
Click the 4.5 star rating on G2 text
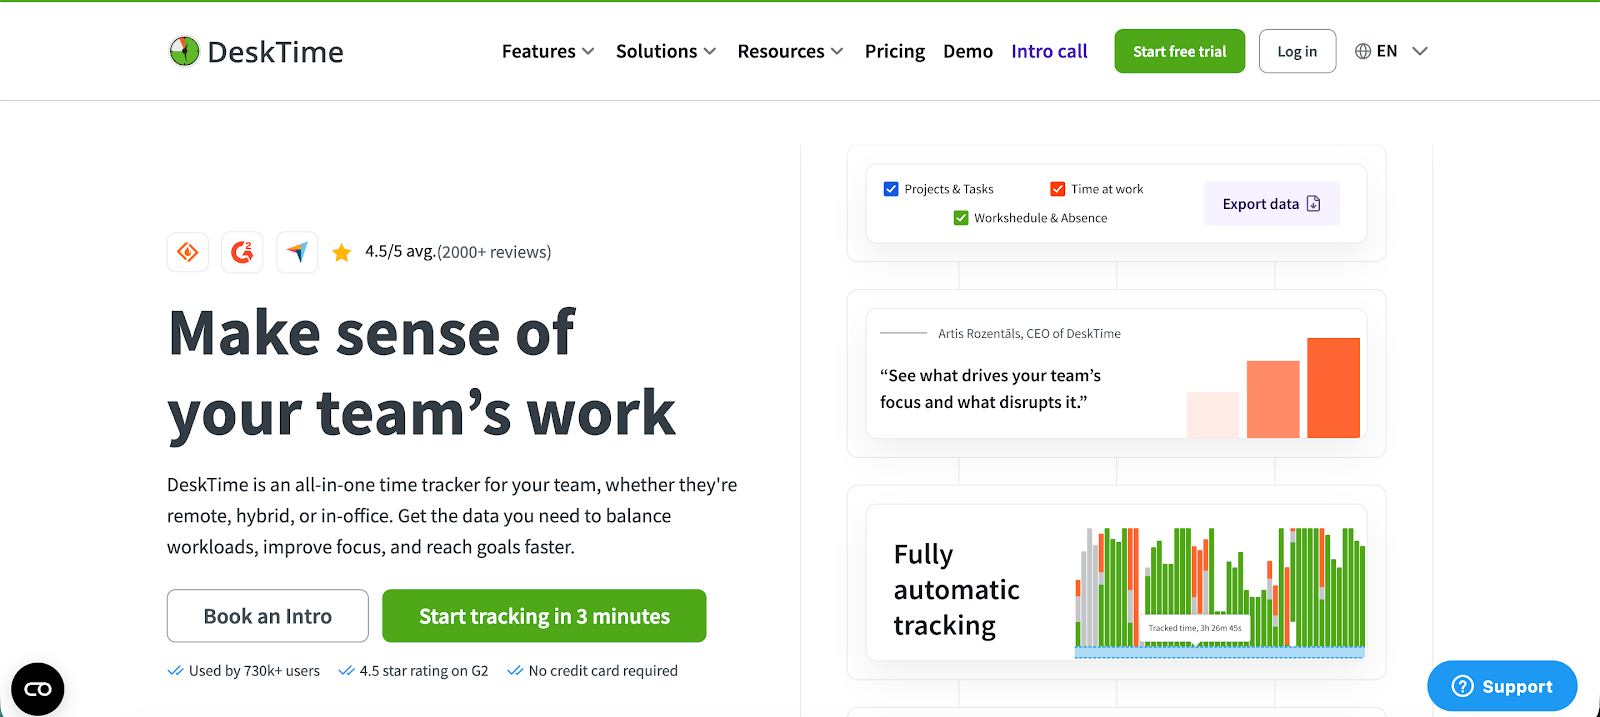click(424, 671)
